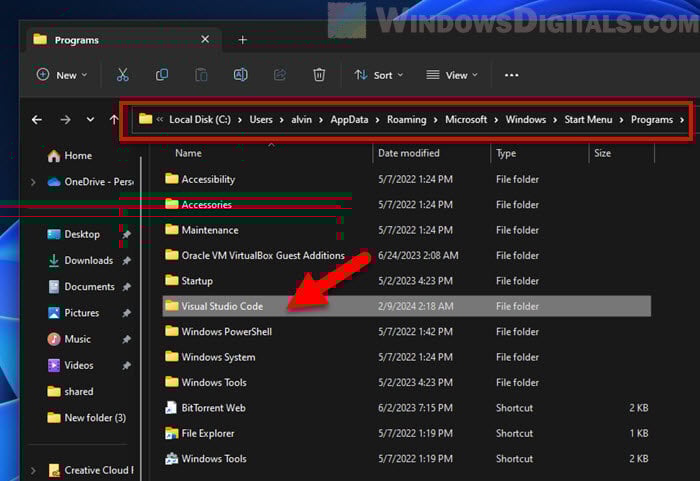Expand the Creative Cloud Files node
This screenshot has width=700, height=481.
click(x=33, y=470)
